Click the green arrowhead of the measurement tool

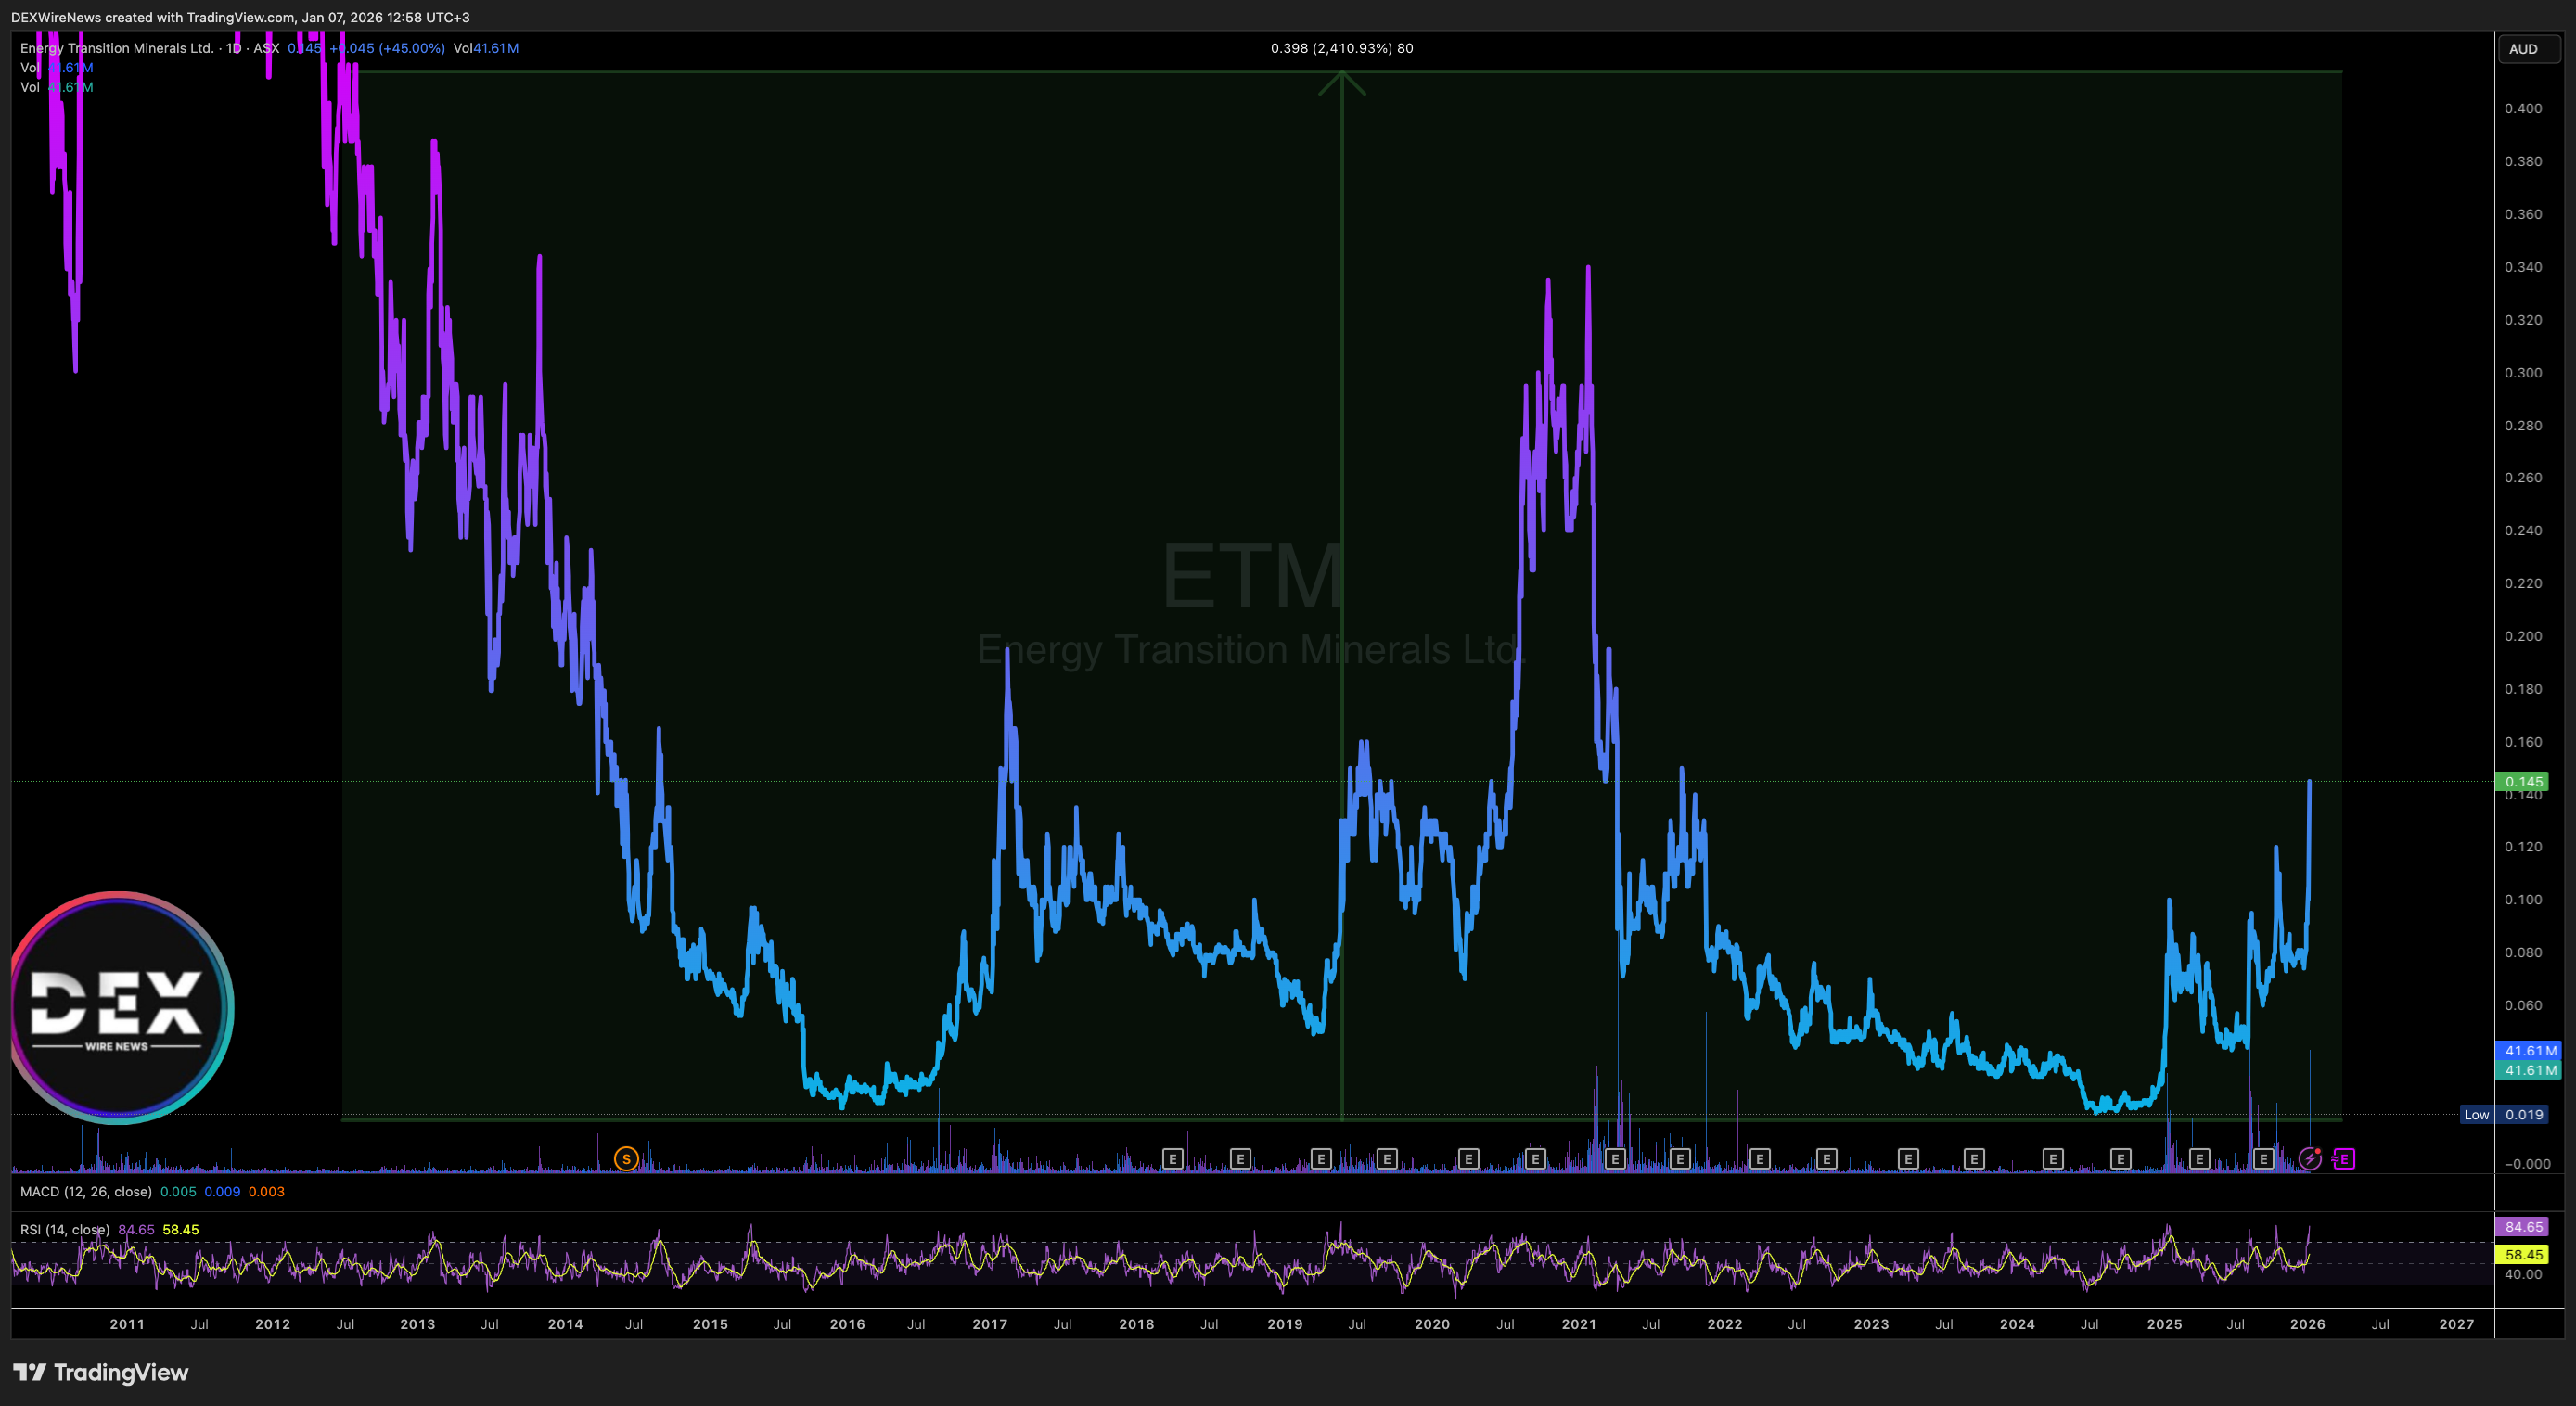coord(1341,83)
